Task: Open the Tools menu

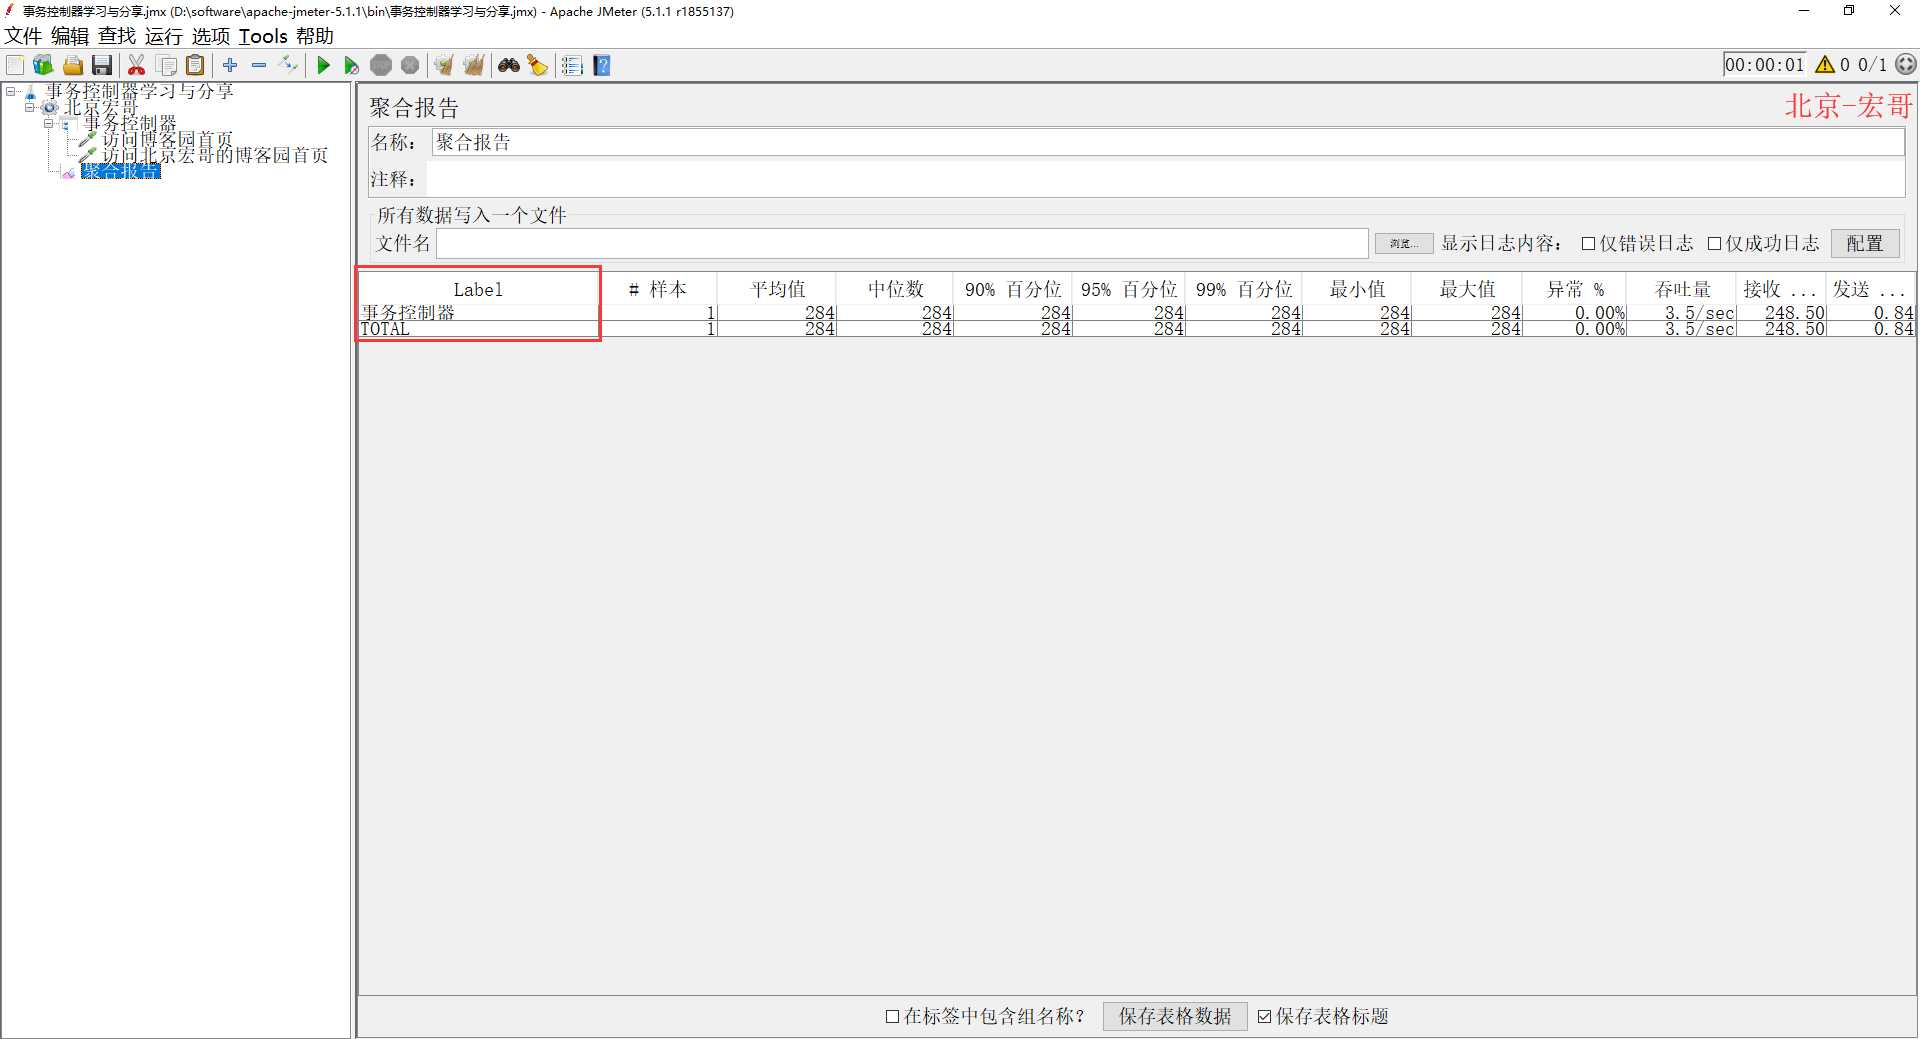Action: click(x=263, y=36)
